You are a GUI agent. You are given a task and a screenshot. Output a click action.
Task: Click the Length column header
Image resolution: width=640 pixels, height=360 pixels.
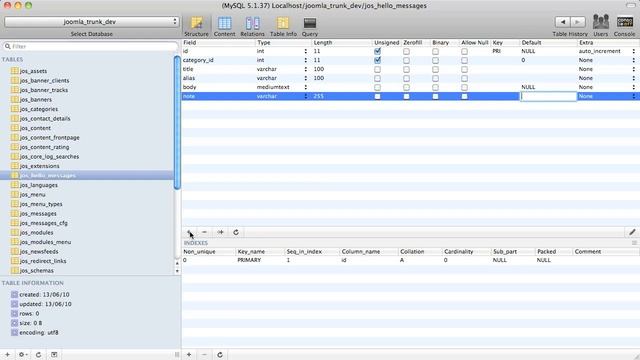(342, 42)
